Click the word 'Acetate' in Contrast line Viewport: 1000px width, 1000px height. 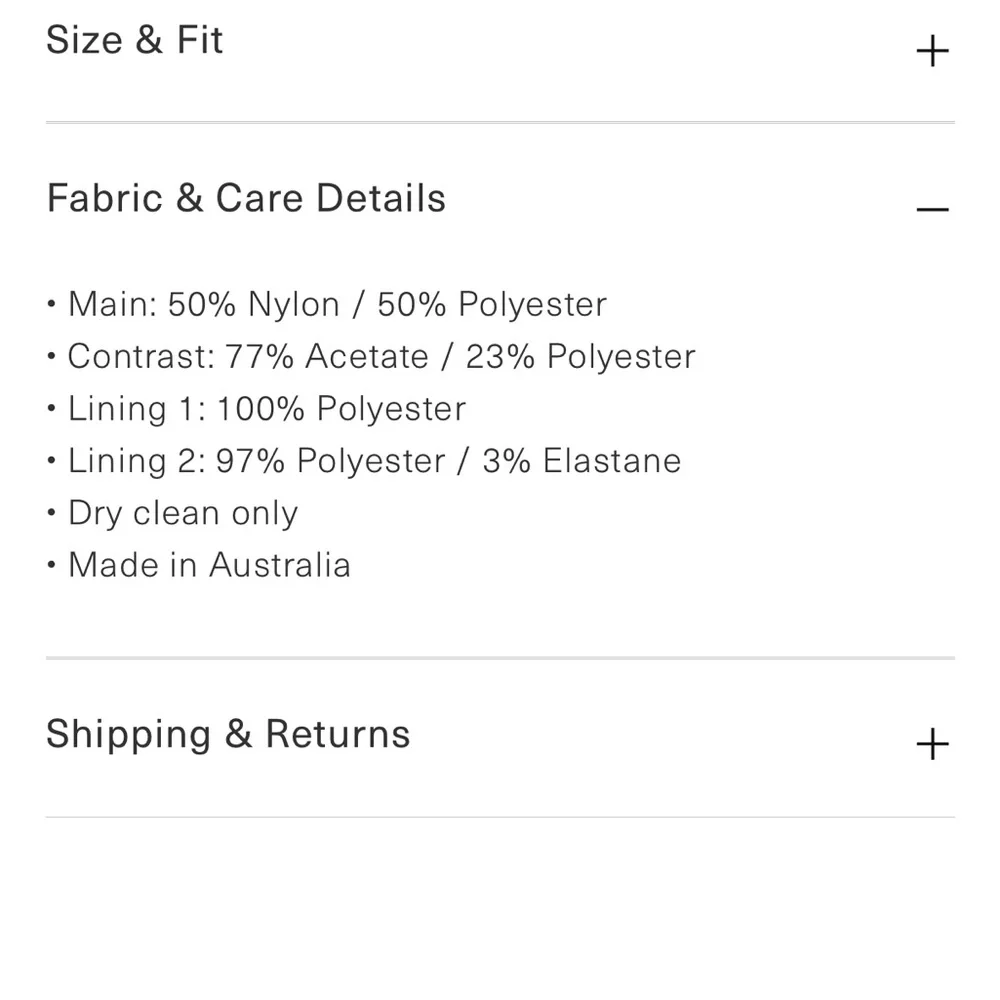(x=366, y=356)
